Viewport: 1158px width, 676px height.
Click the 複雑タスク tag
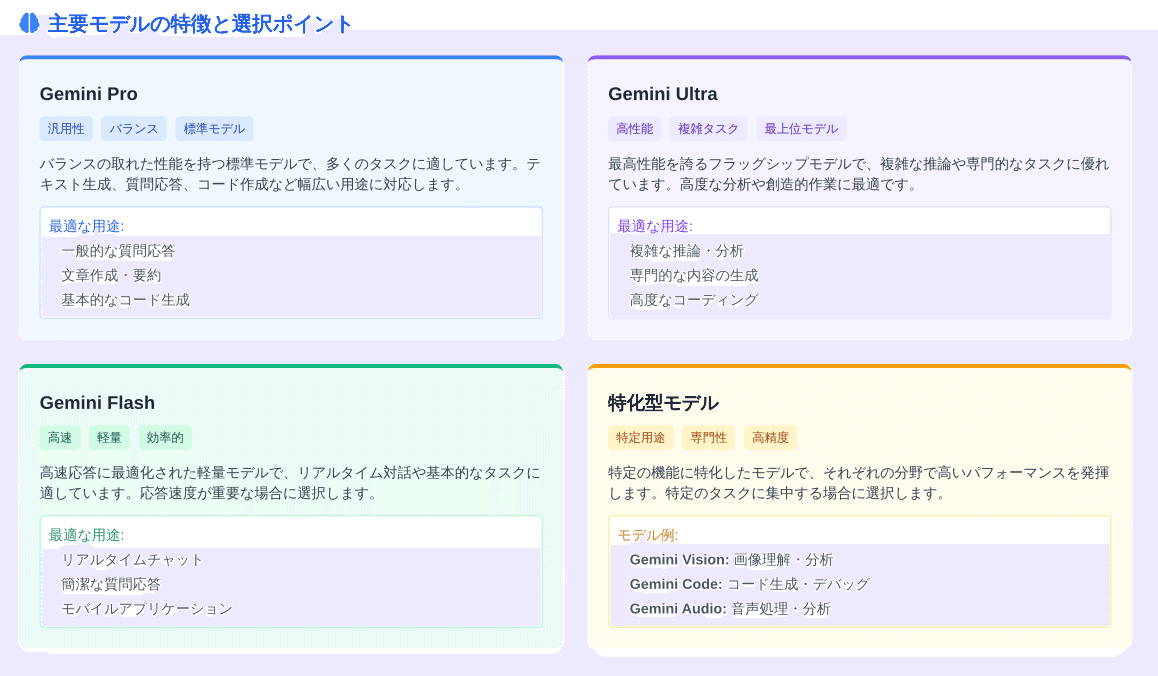708,129
